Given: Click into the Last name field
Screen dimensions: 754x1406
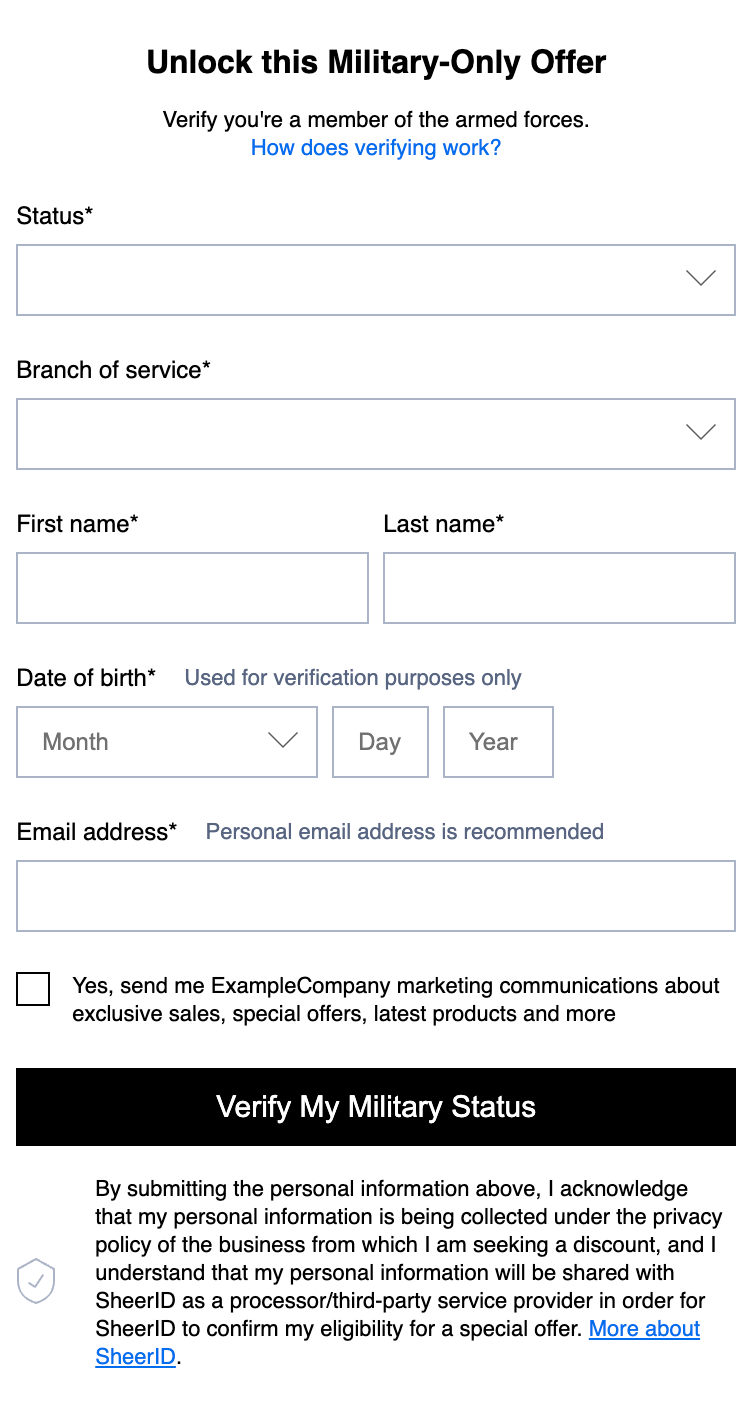Looking at the screenshot, I should (559, 588).
